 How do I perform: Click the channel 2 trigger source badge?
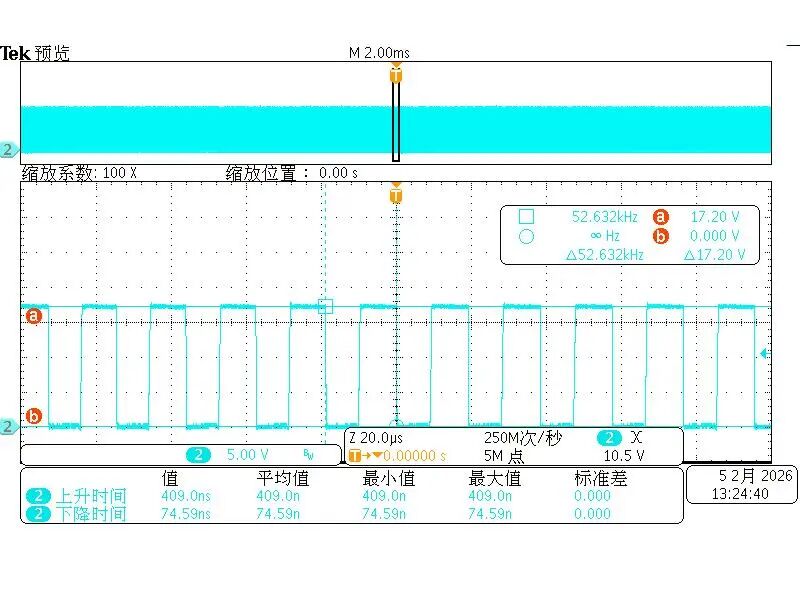pos(609,438)
